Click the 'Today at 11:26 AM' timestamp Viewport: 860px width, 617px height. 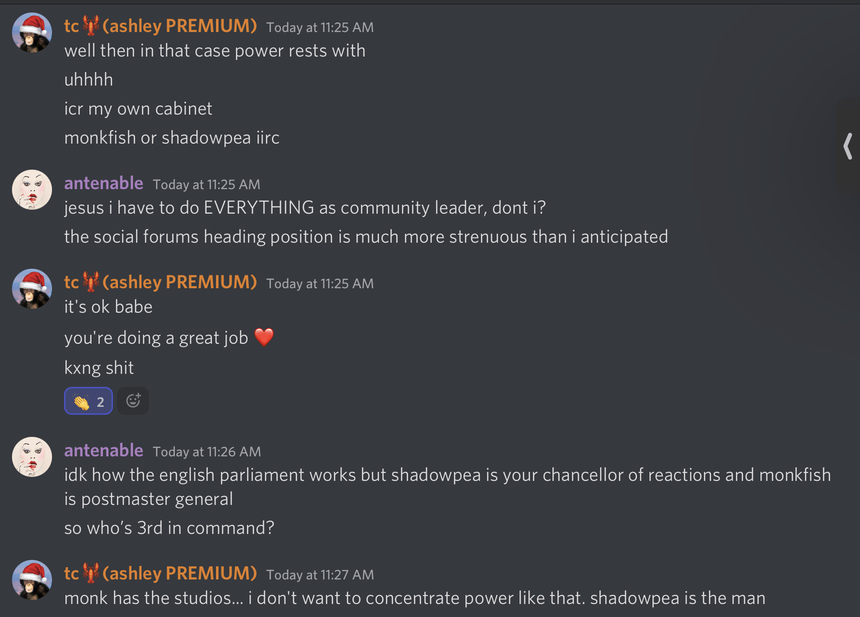point(207,452)
